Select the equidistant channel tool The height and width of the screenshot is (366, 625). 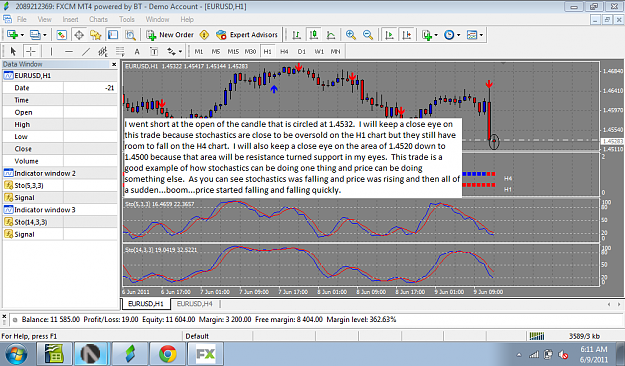point(103,51)
